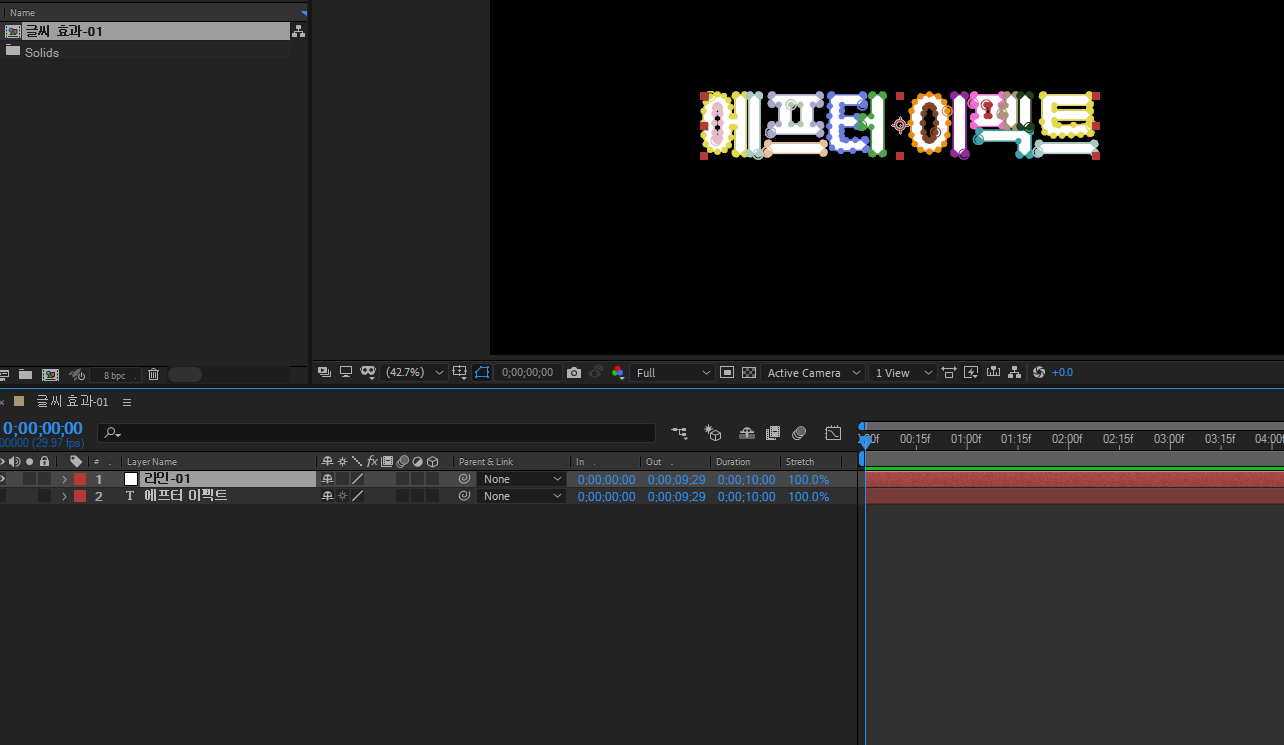Open resolution dropdown set to Full
Viewport: 1284px width, 745px height.
[x=673, y=372]
